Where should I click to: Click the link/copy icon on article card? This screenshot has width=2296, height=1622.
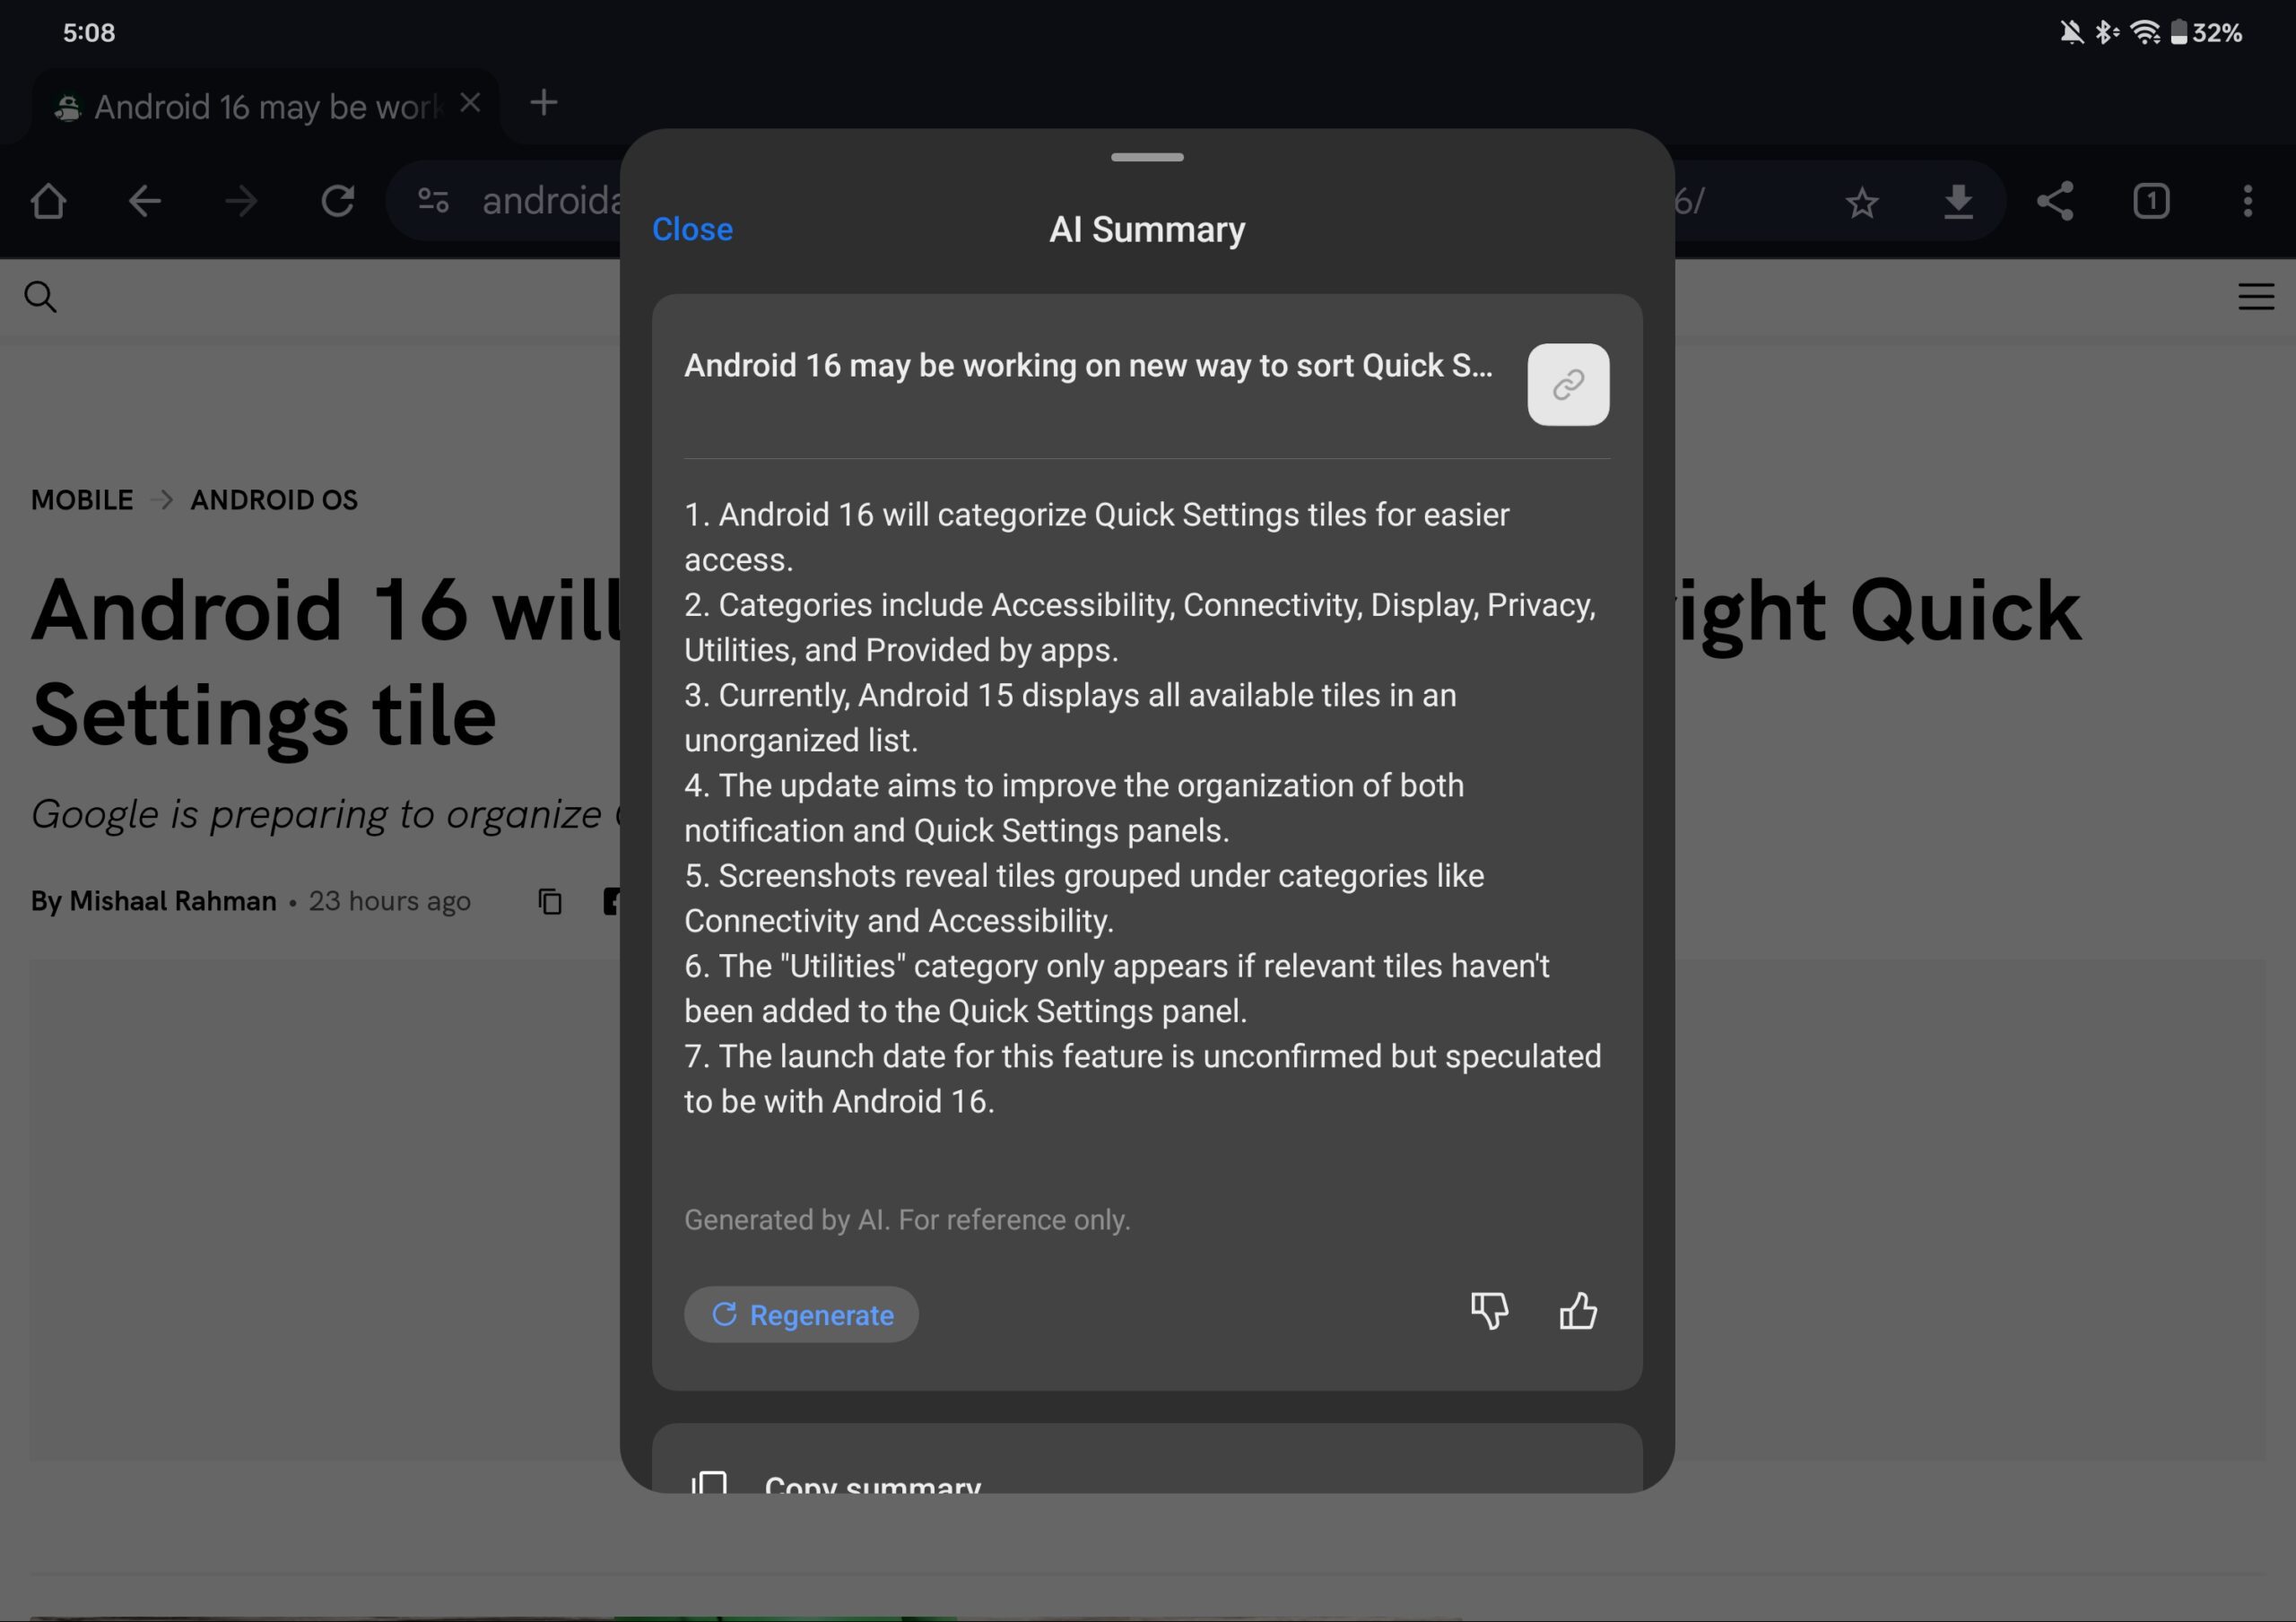(1570, 383)
